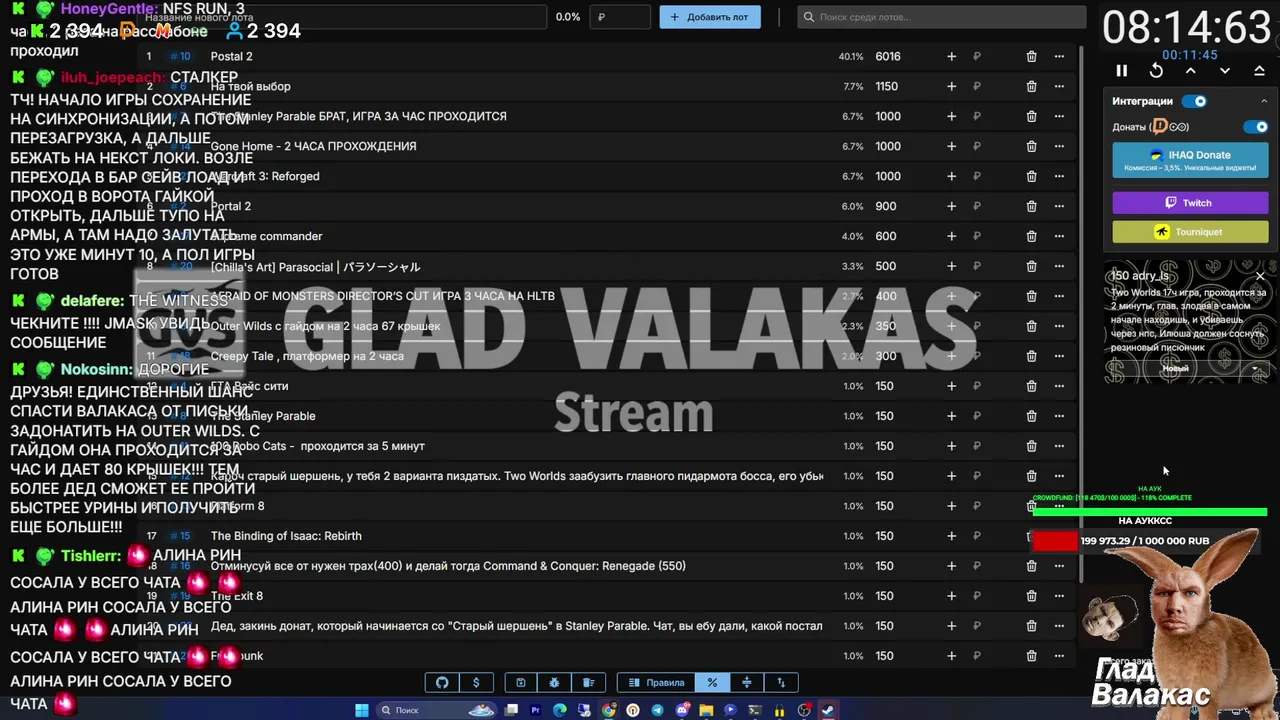Click the plus icon on Gone Home row
Screen dimensions: 1280x720
pyautogui.click(x=951, y=146)
